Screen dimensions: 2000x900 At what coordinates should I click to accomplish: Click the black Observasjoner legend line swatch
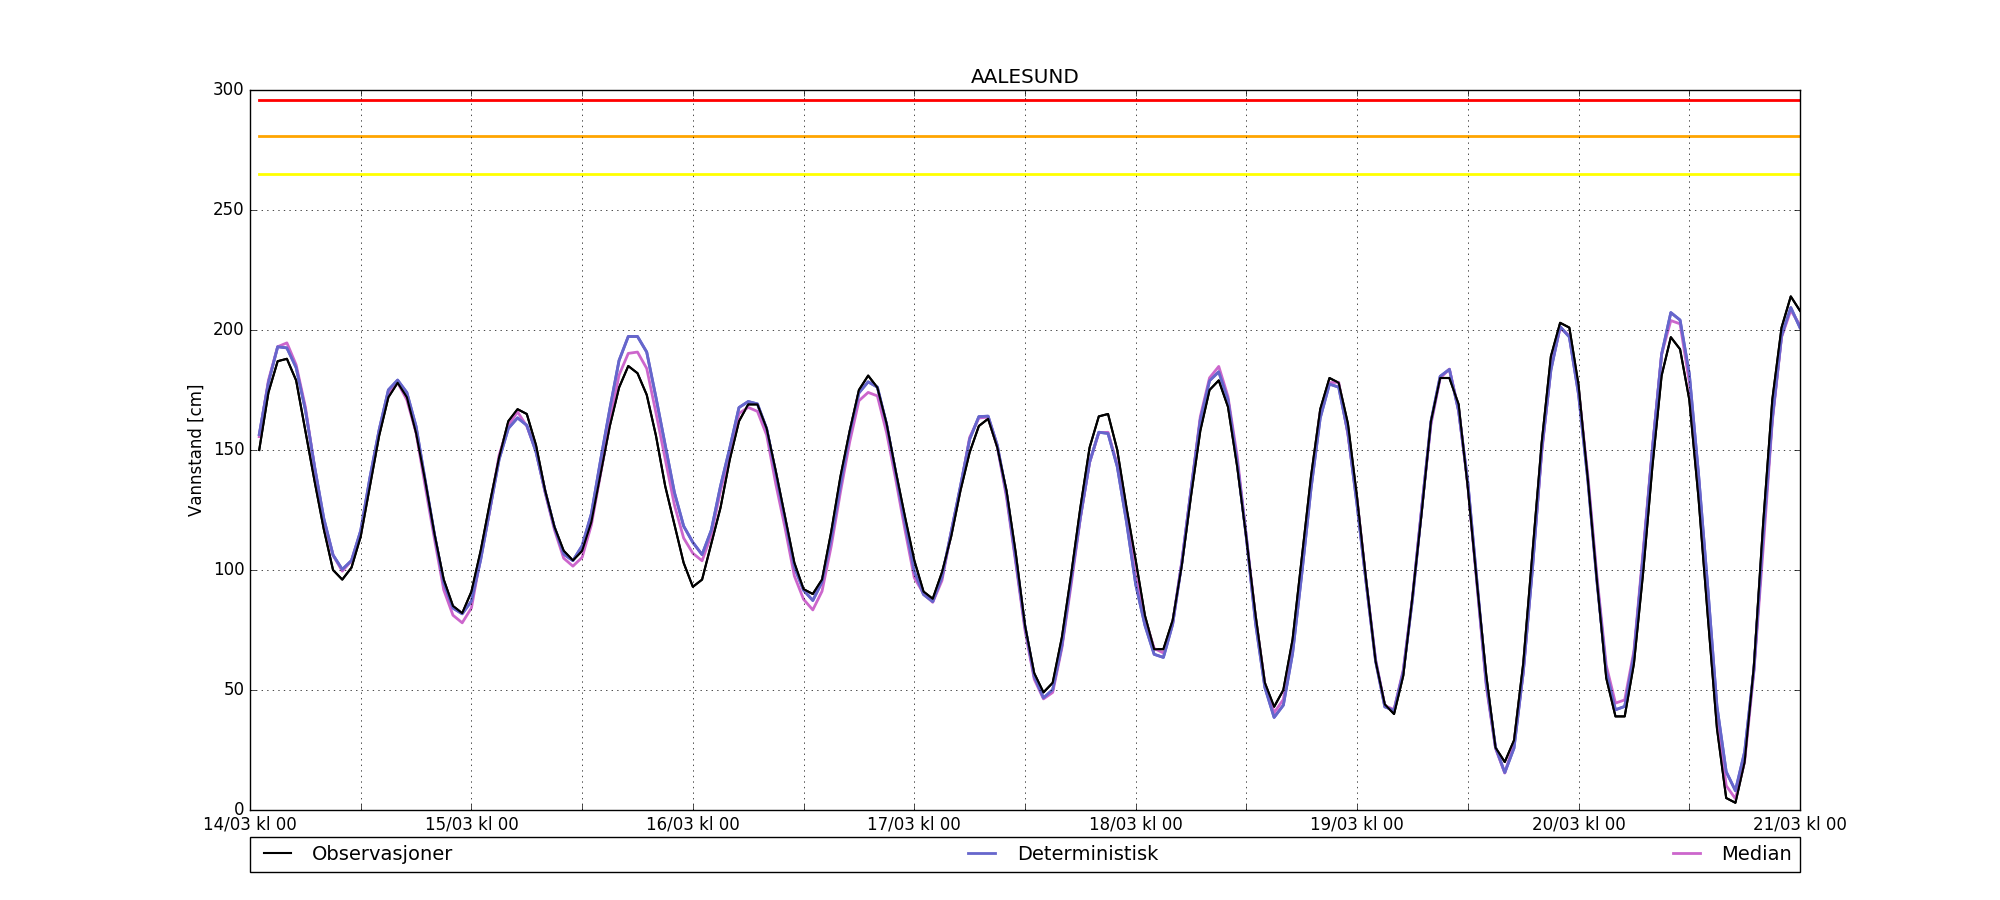[x=277, y=854]
